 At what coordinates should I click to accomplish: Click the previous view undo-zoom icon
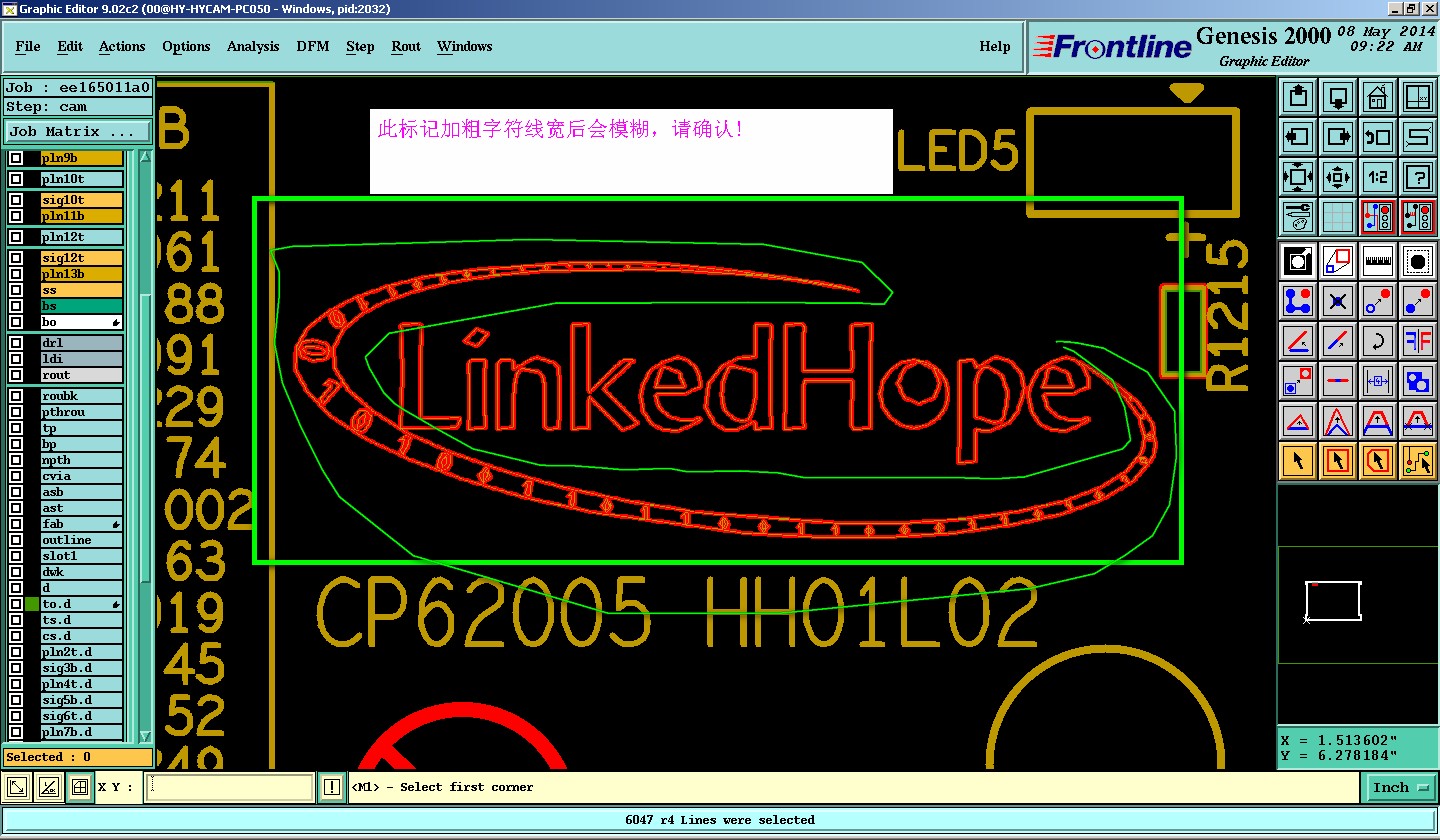(1378, 137)
